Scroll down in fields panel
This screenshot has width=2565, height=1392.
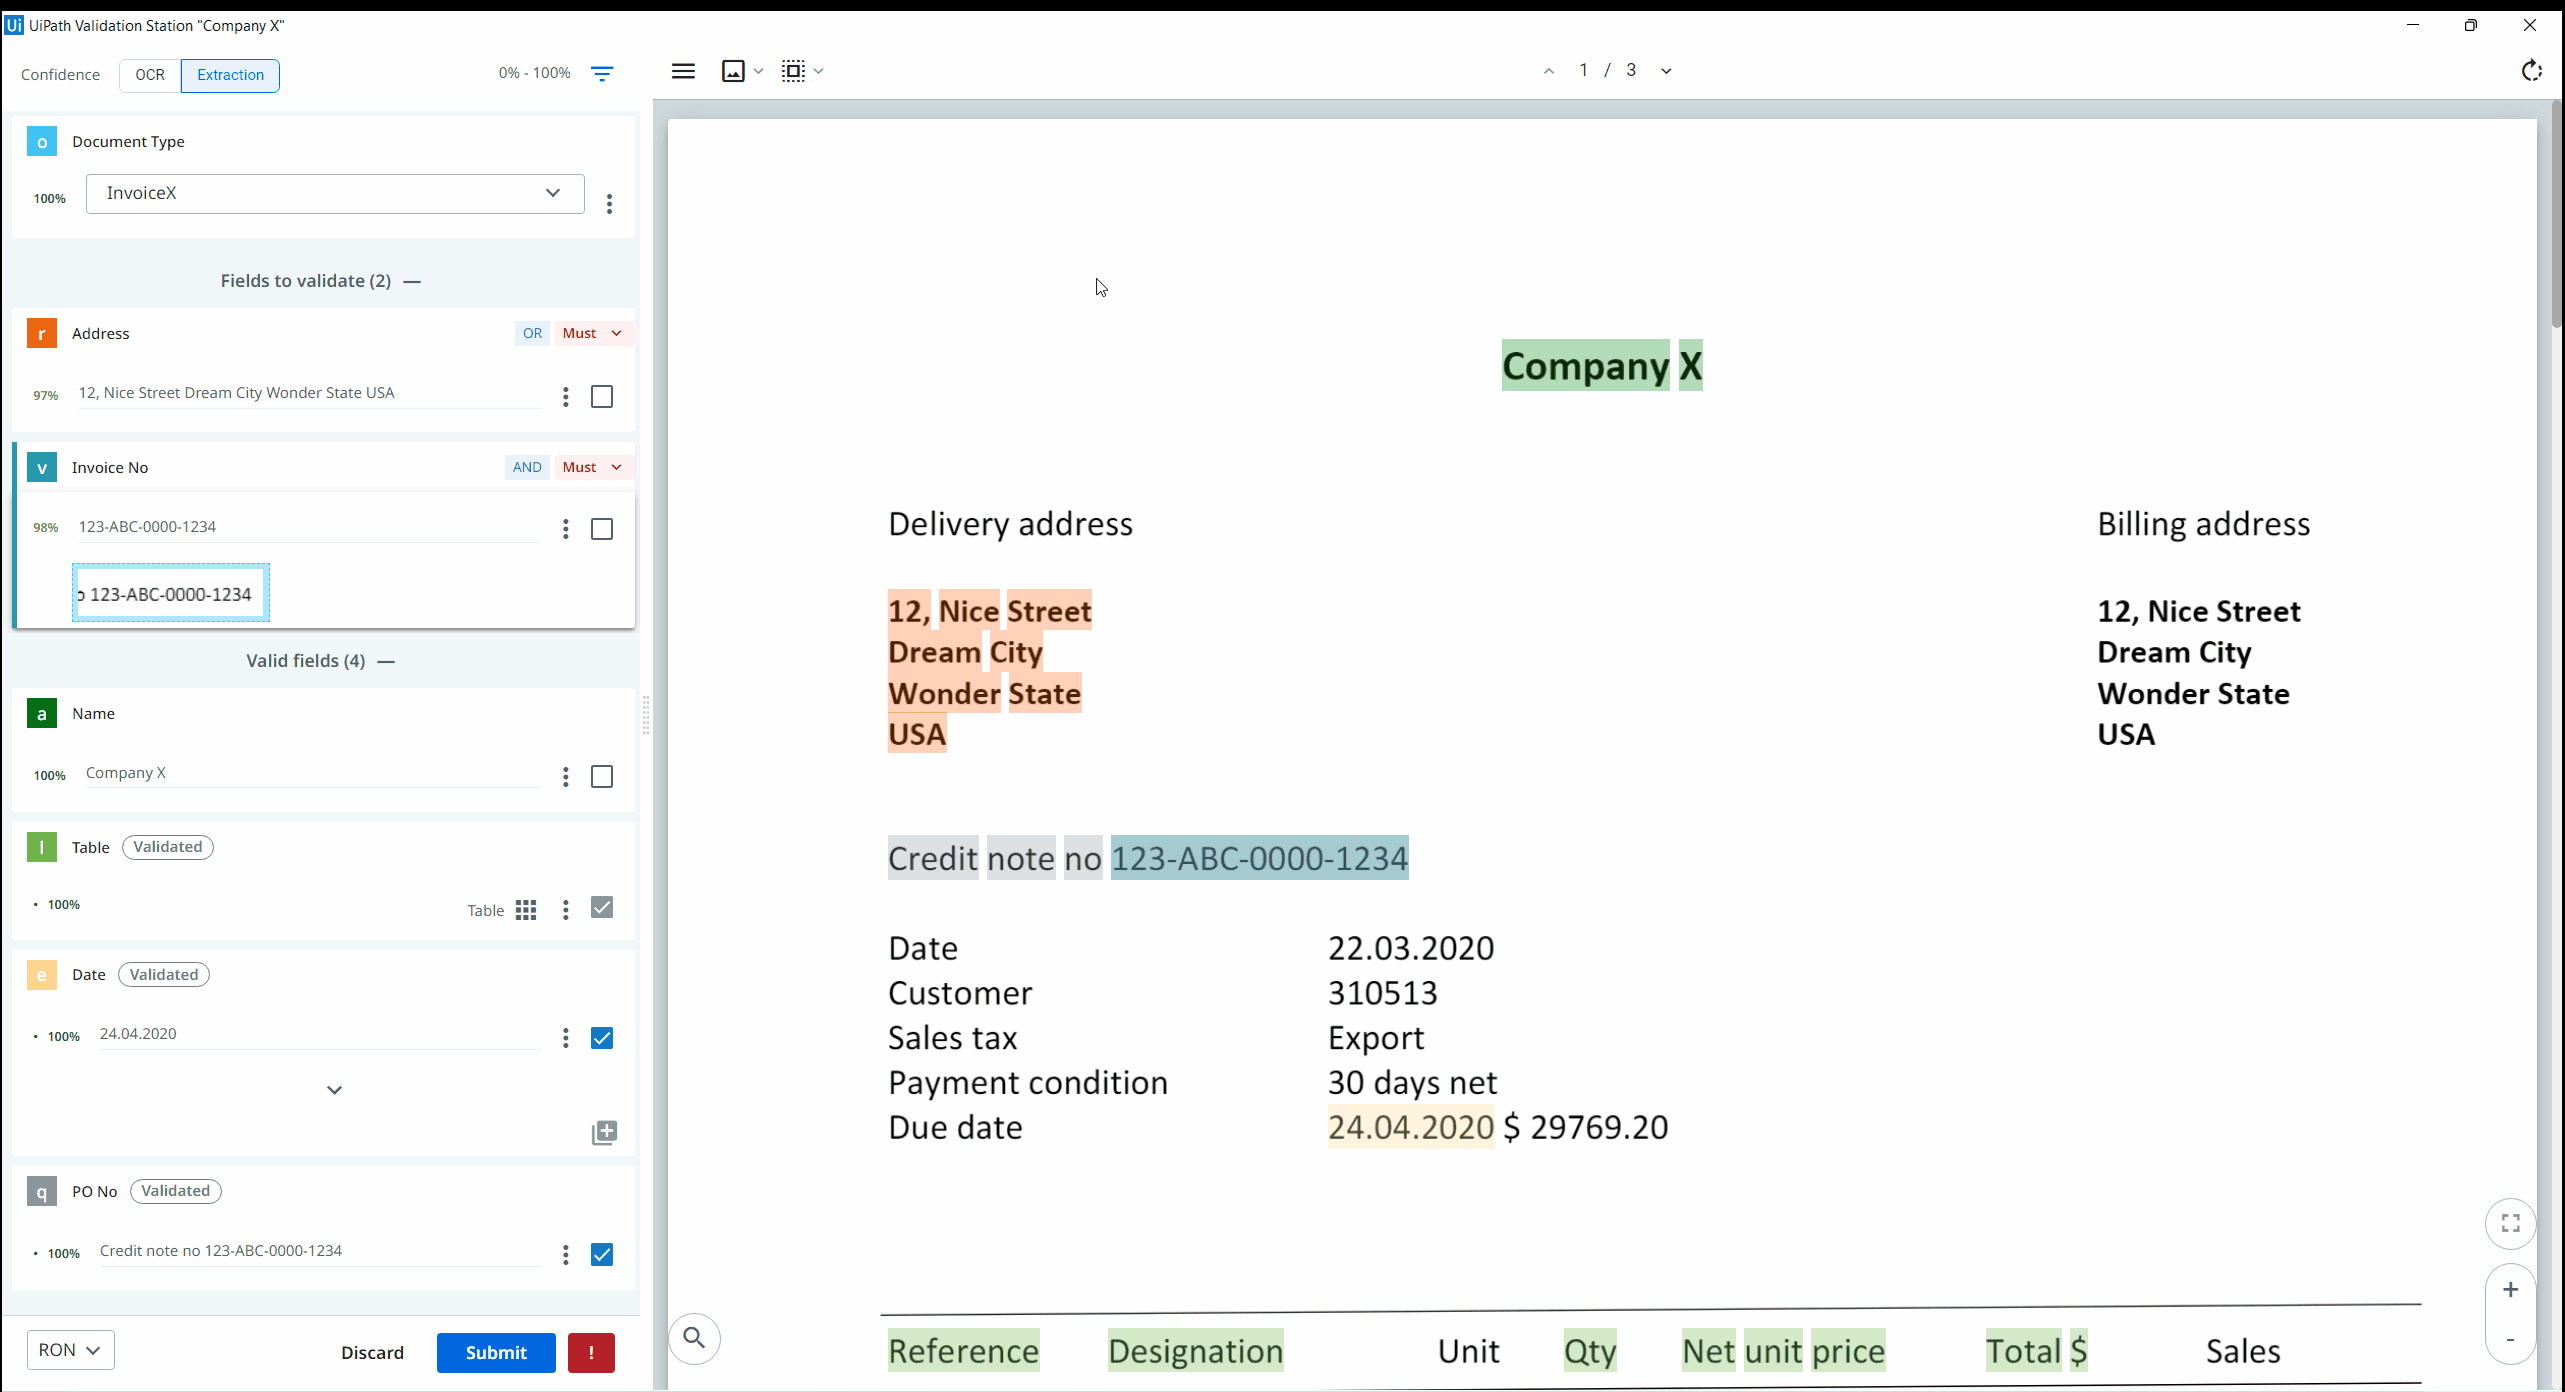coord(334,1089)
